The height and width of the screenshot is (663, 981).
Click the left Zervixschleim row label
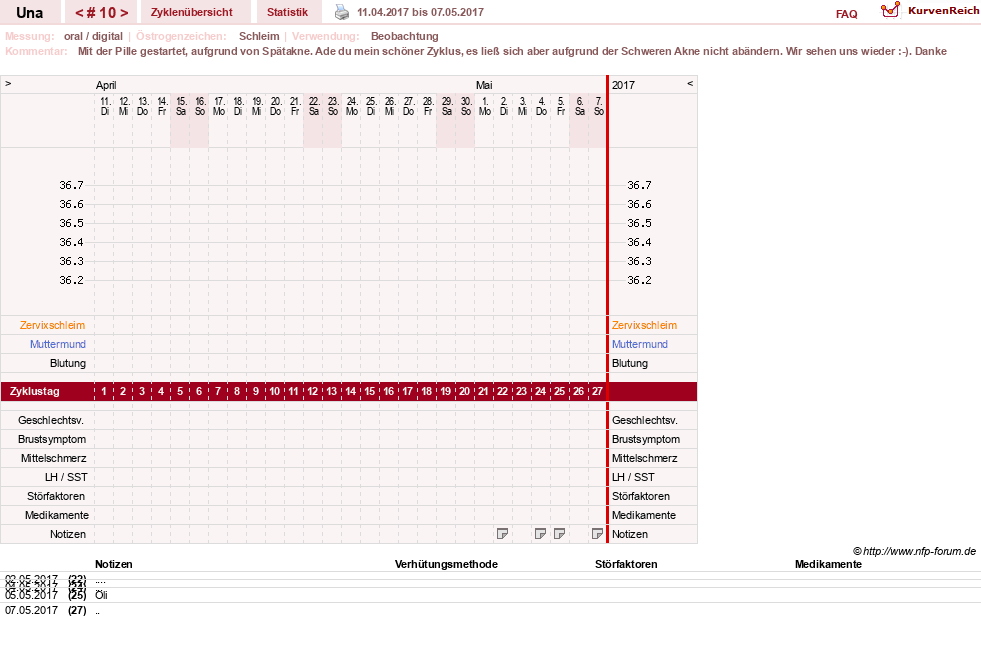pos(52,325)
